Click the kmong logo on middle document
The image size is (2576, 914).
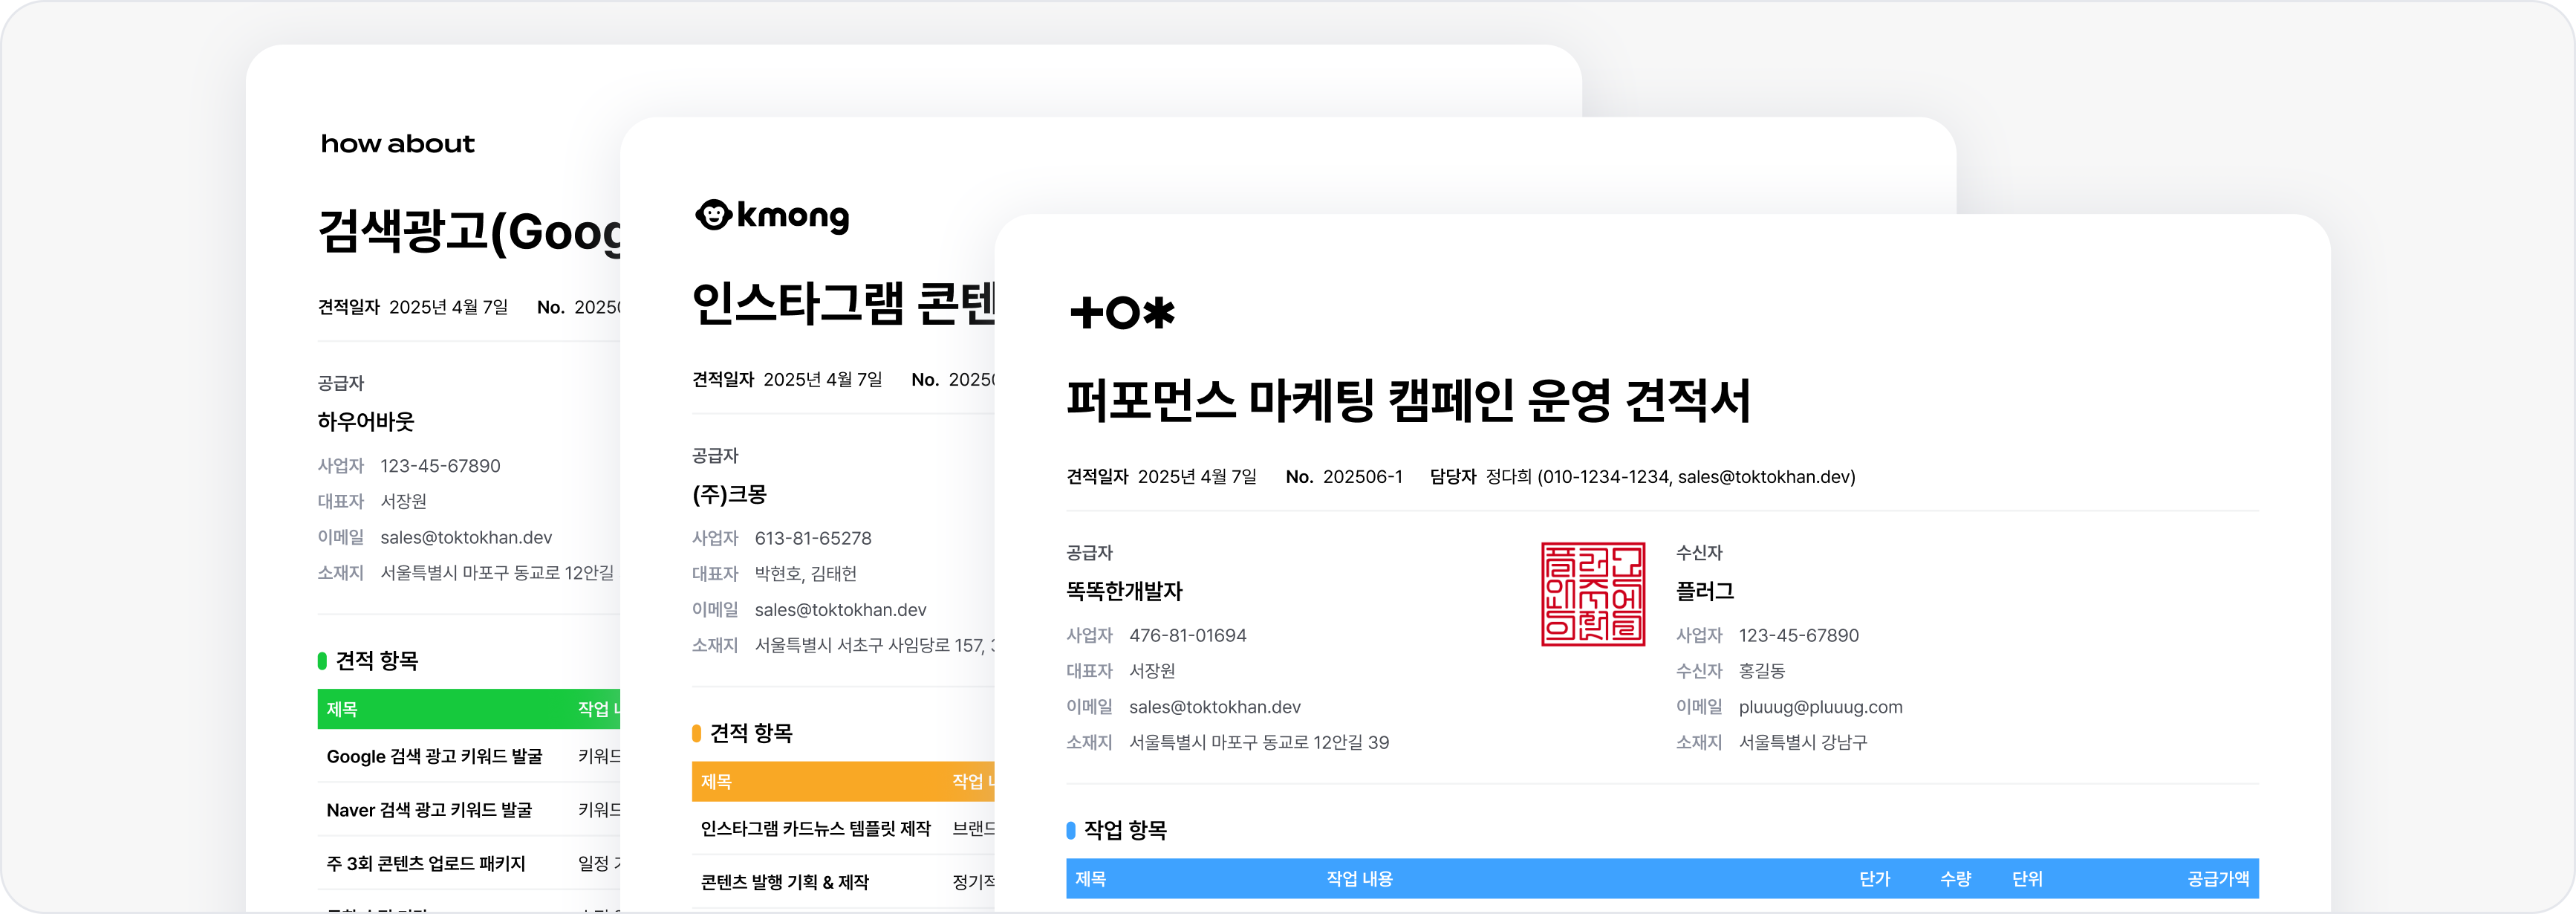[x=772, y=216]
